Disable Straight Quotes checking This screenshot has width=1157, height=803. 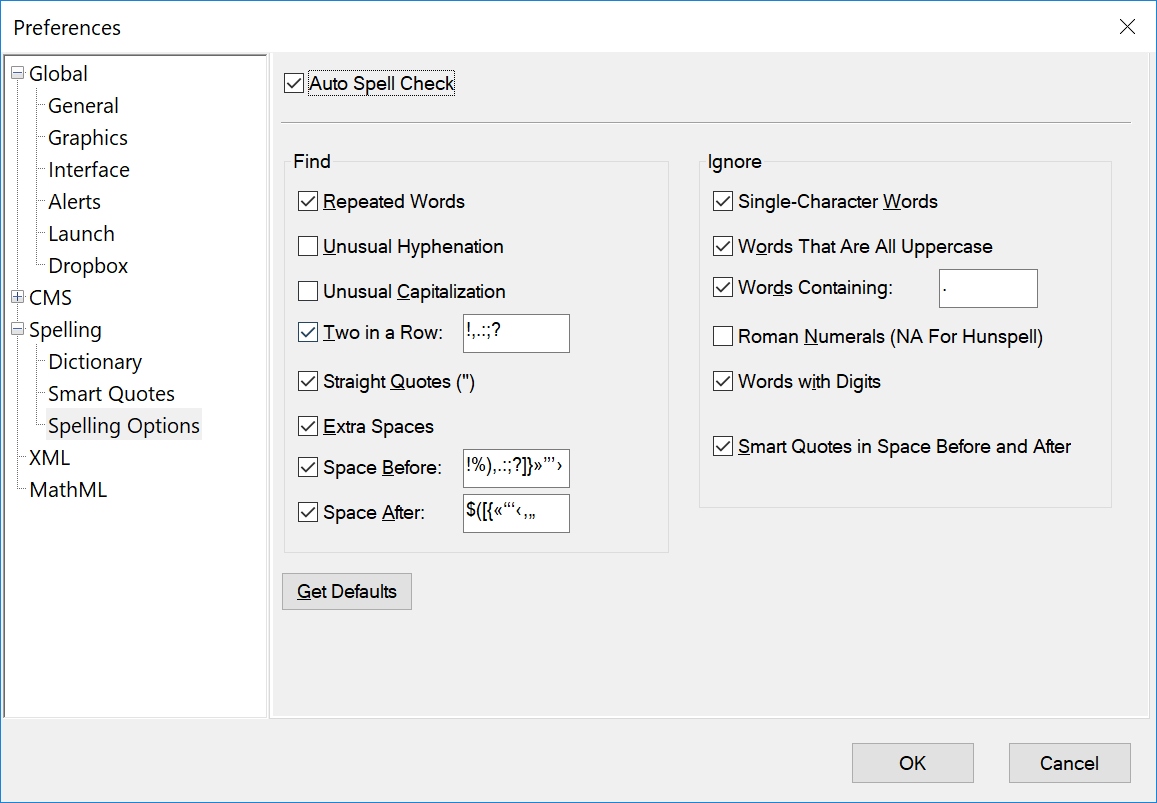tap(307, 381)
